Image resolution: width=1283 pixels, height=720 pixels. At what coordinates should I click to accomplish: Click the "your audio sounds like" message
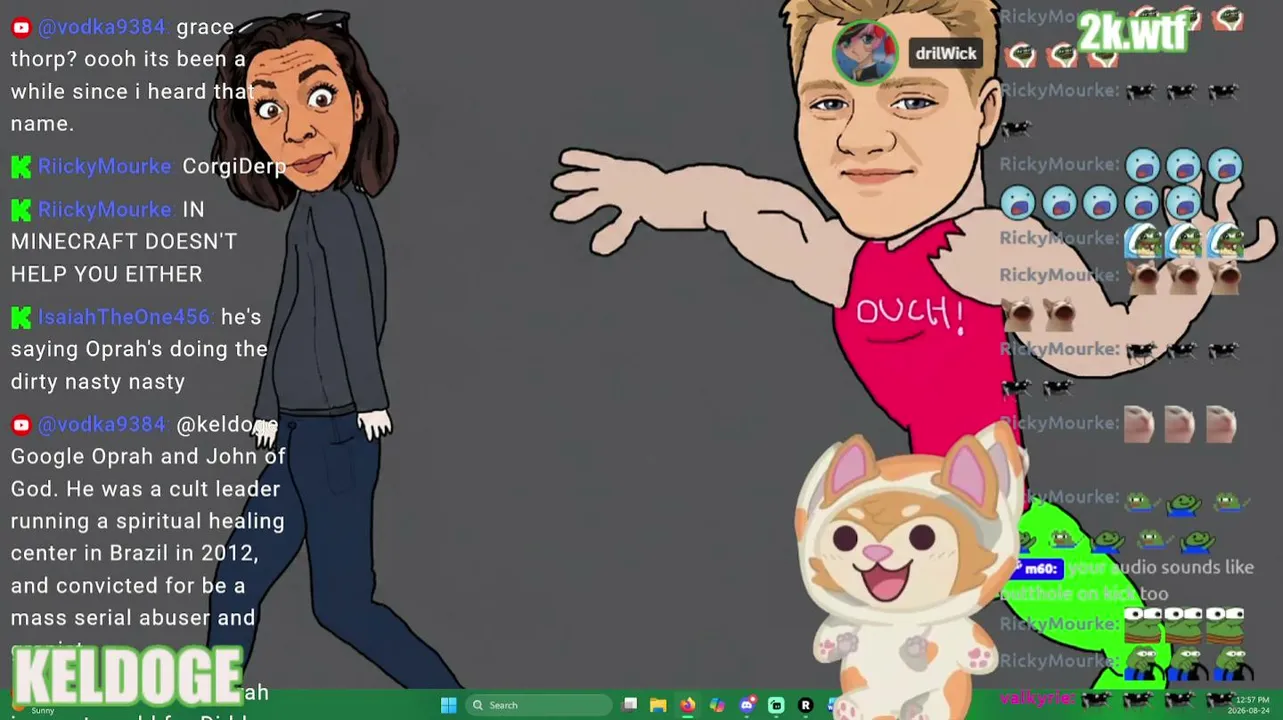[x=1160, y=568]
